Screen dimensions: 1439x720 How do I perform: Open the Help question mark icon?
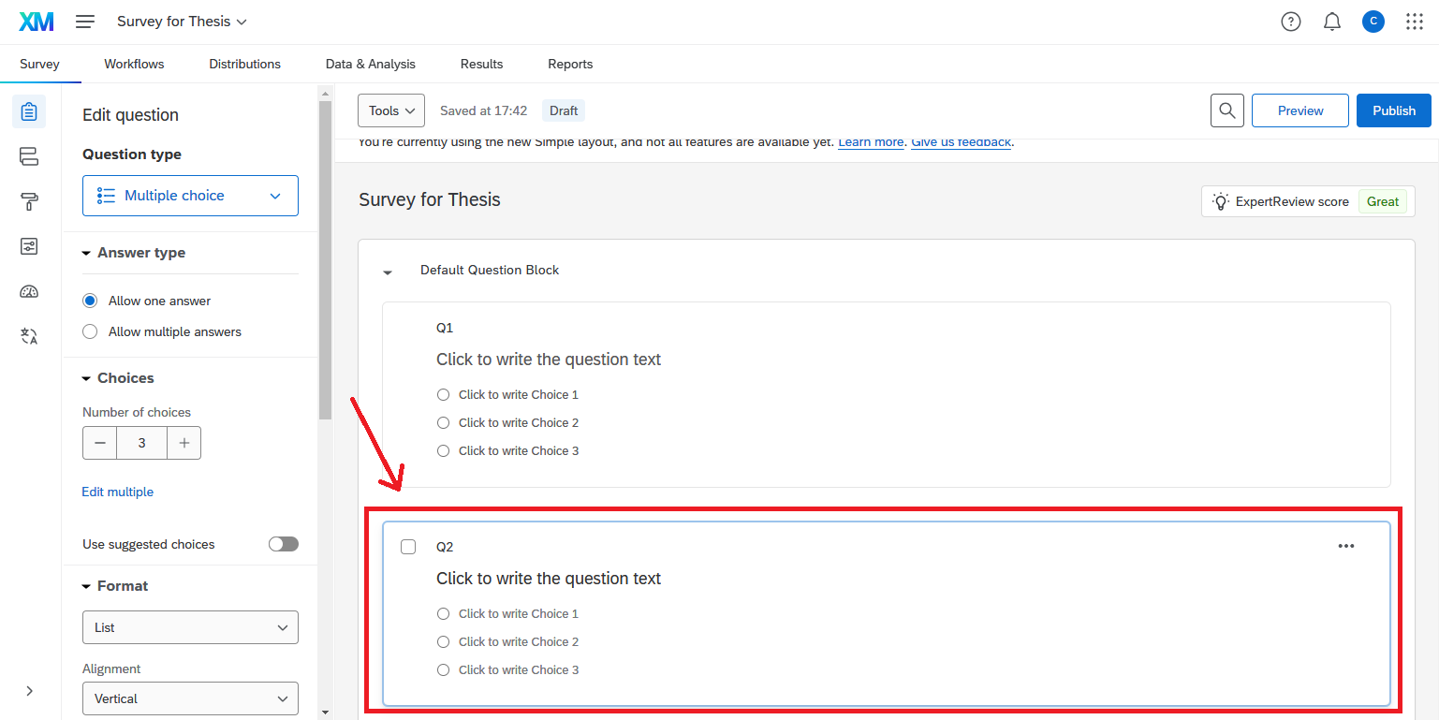(x=1291, y=21)
